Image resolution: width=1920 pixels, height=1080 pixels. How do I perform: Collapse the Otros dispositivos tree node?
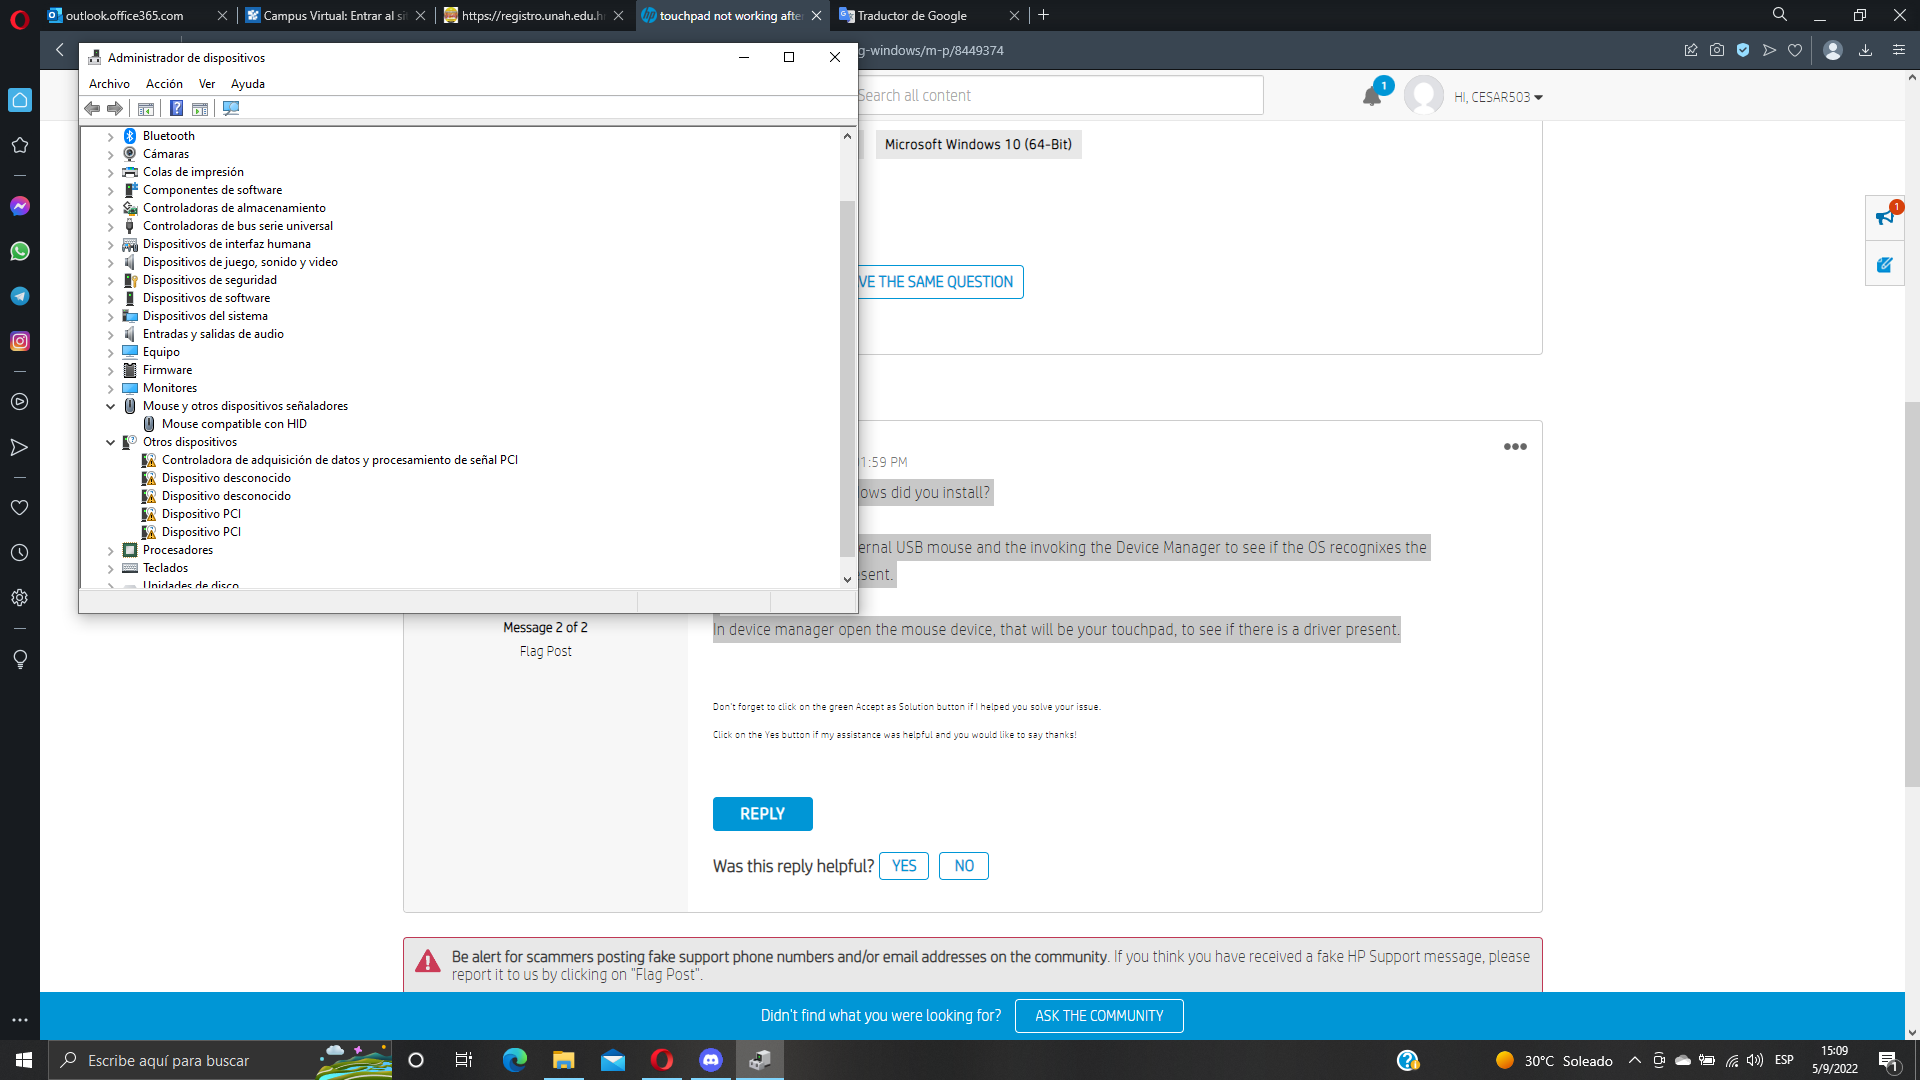pos(110,442)
